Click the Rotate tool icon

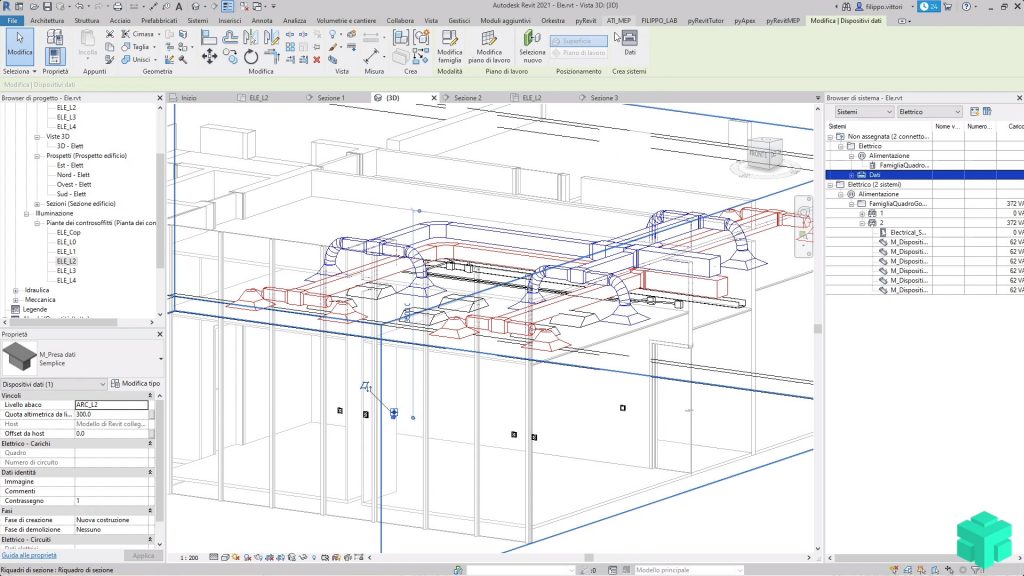[251, 56]
